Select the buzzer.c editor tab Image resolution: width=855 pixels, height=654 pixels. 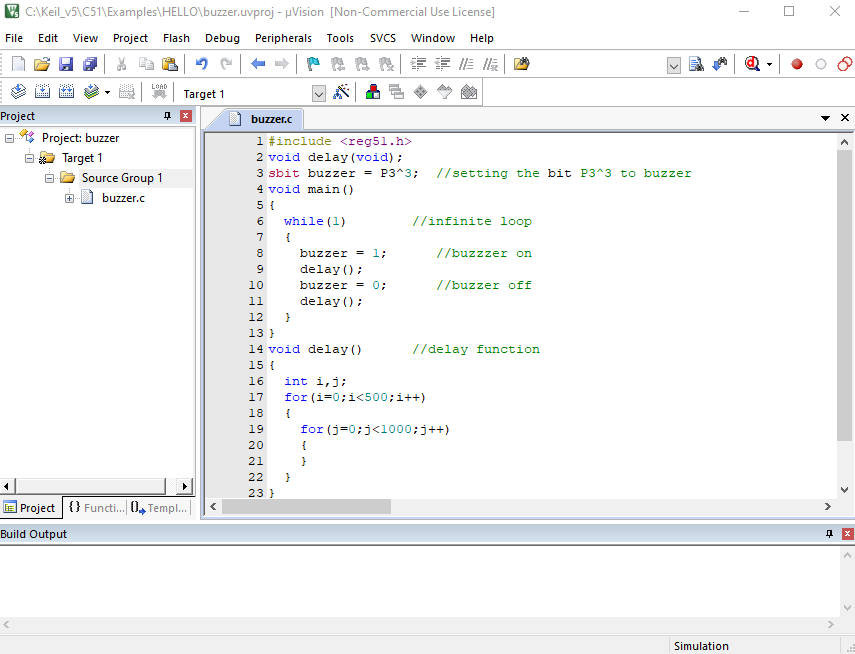pyautogui.click(x=261, y=119)
